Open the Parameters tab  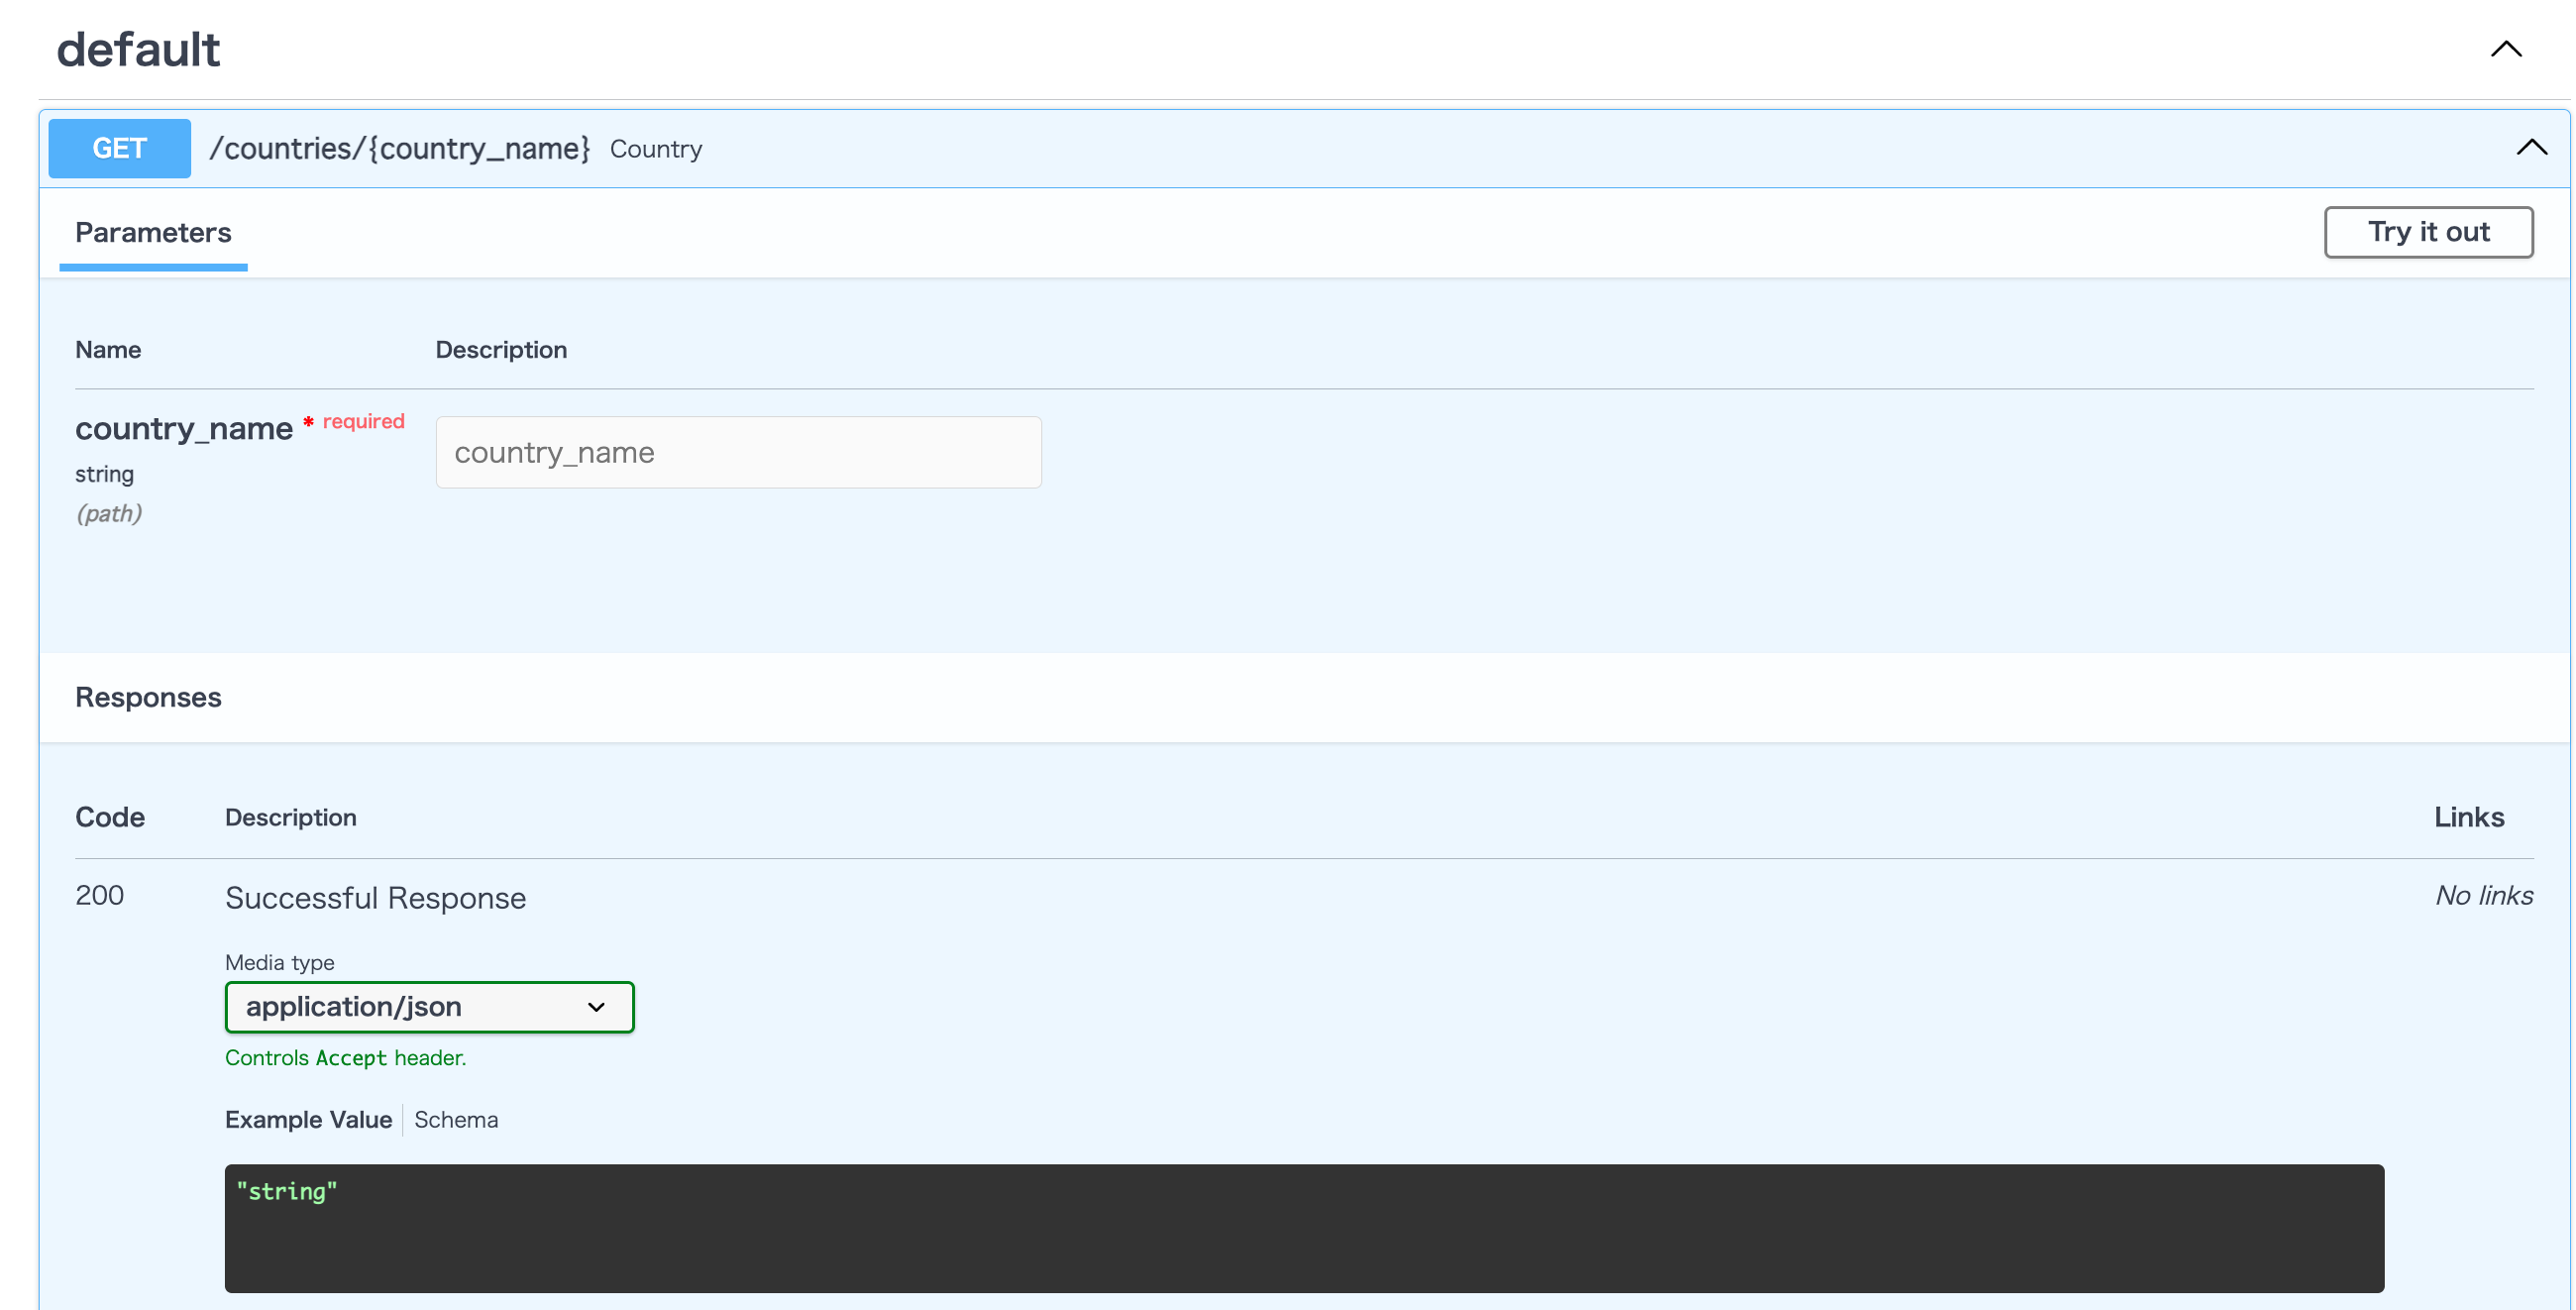pyautogui.click(x=152, y=233)
